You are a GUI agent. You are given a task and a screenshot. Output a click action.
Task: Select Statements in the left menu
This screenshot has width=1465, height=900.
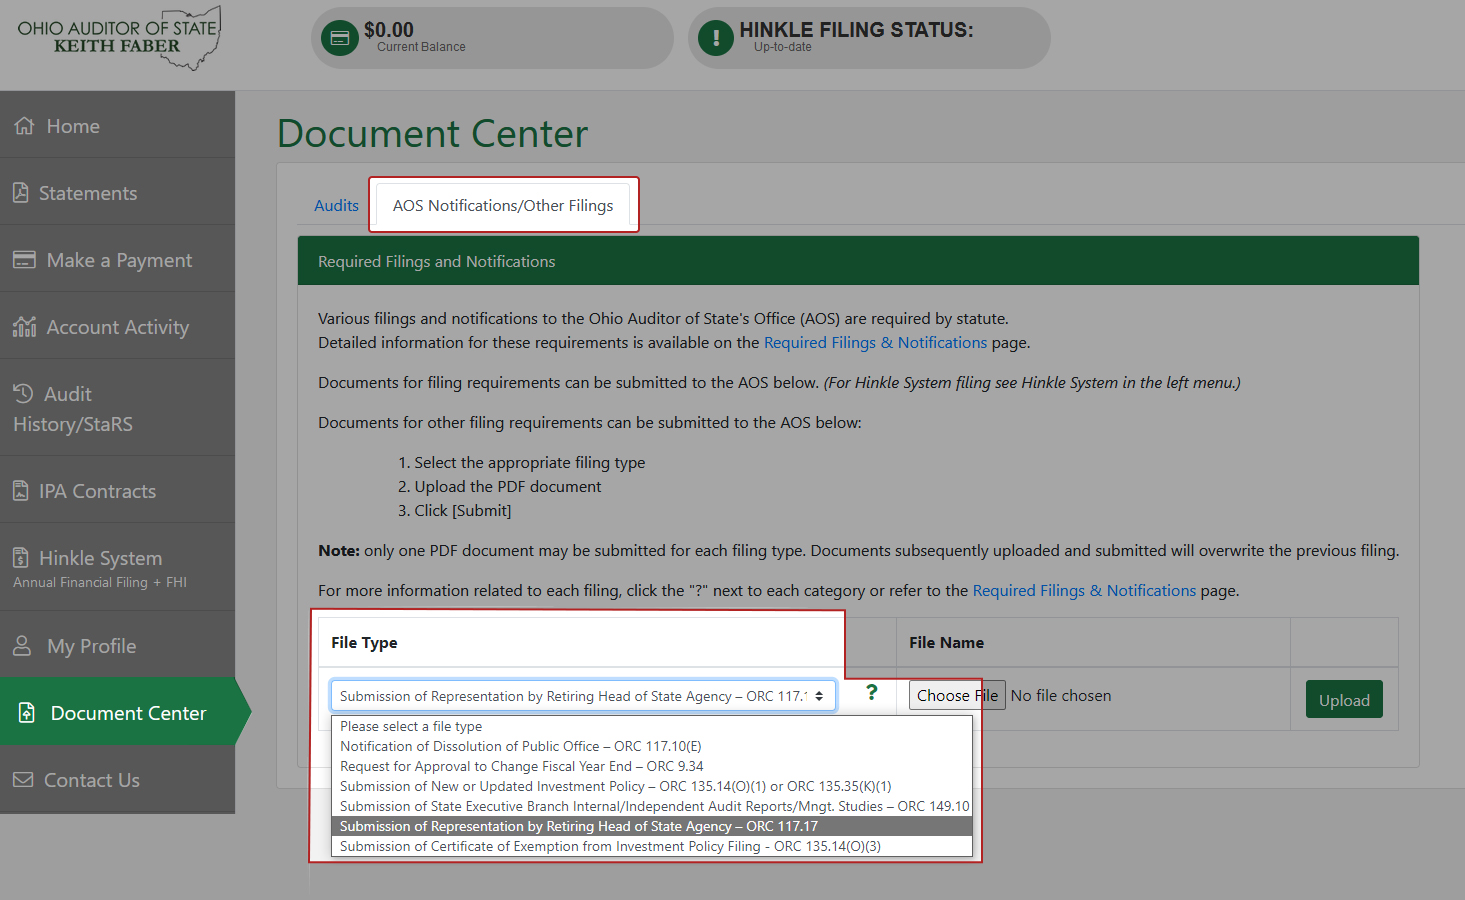91,192
